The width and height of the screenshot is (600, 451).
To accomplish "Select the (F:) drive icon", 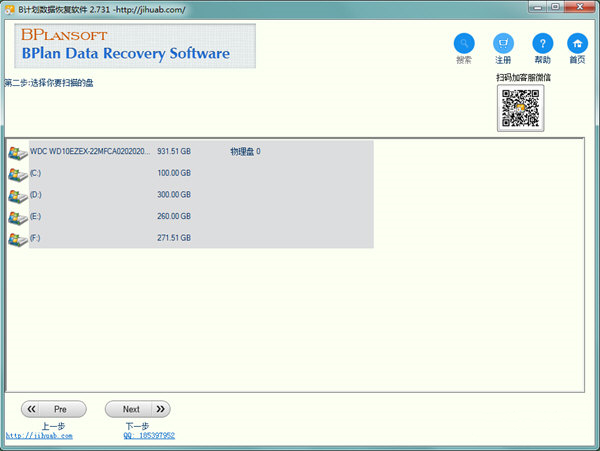I will (x=18, y=238).
